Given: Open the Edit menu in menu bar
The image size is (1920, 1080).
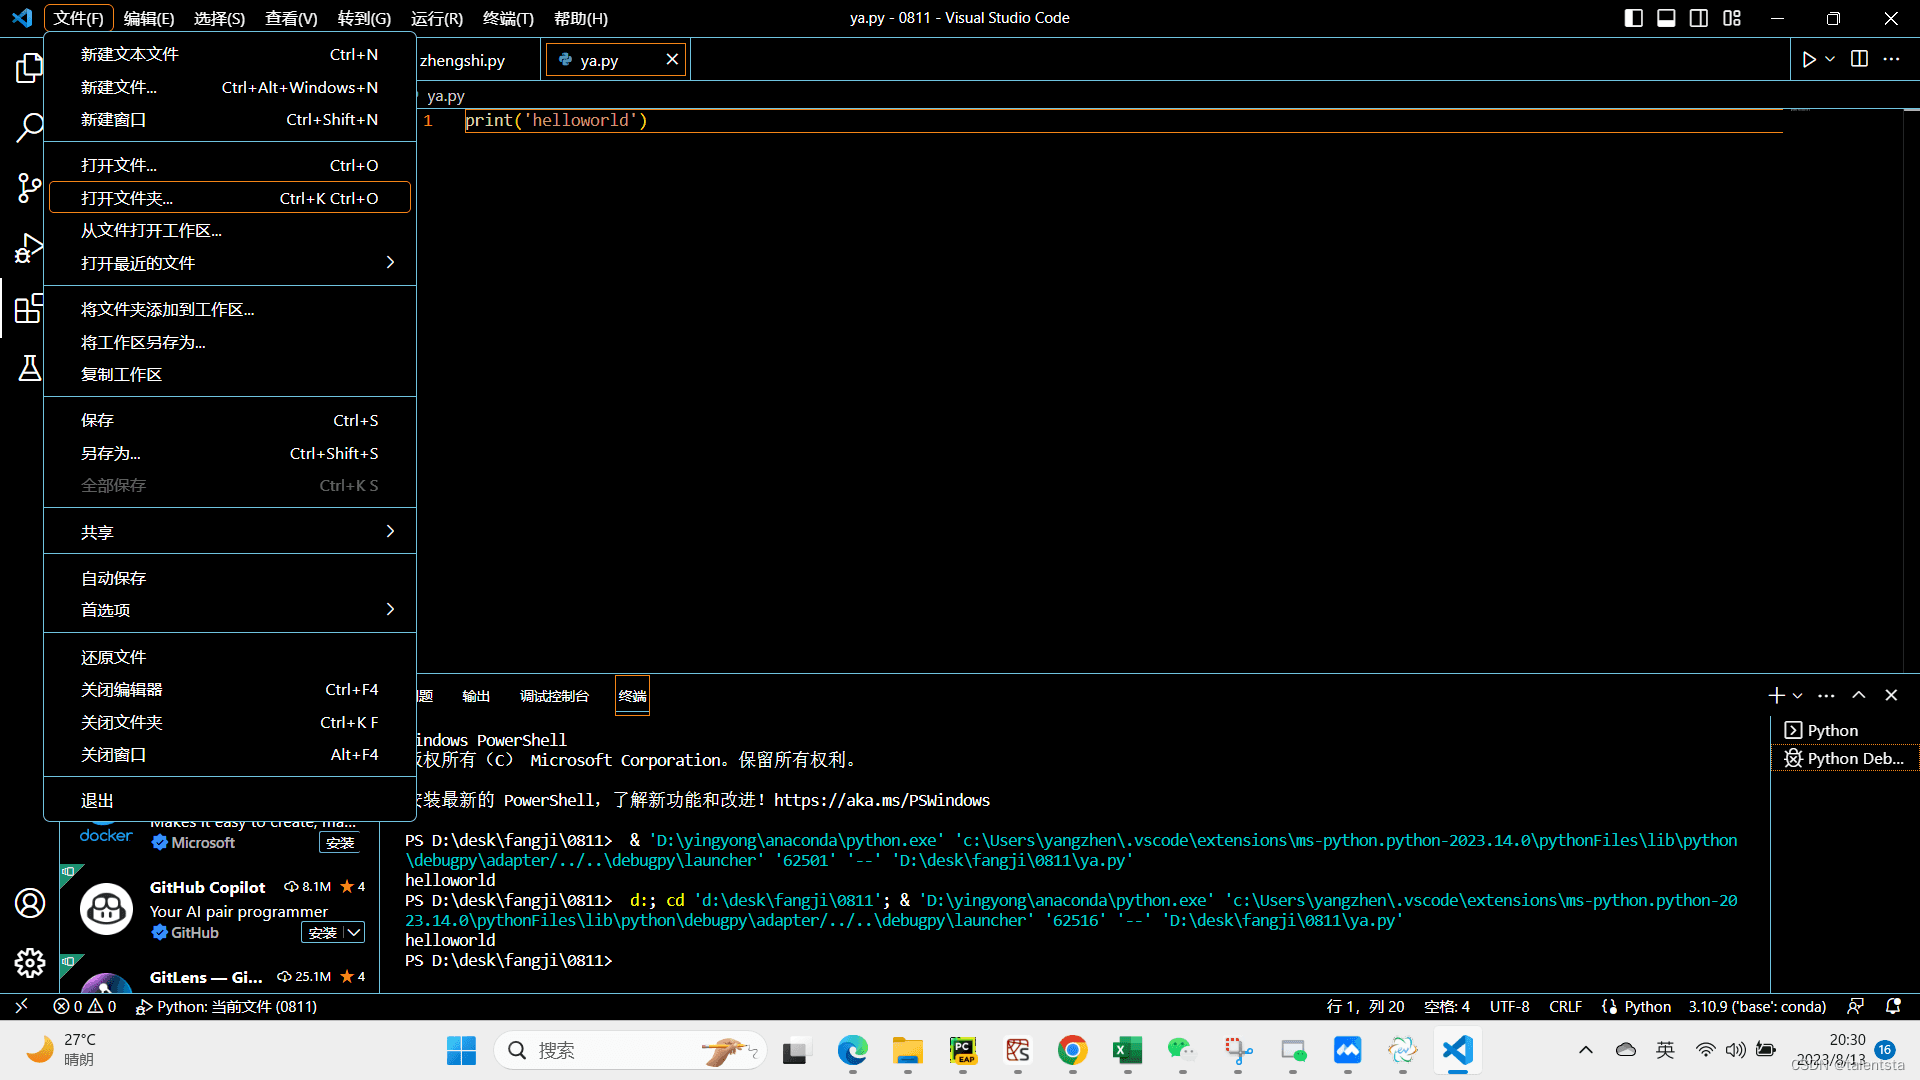Looking at the screenshot, I should (x=149, y=18).
